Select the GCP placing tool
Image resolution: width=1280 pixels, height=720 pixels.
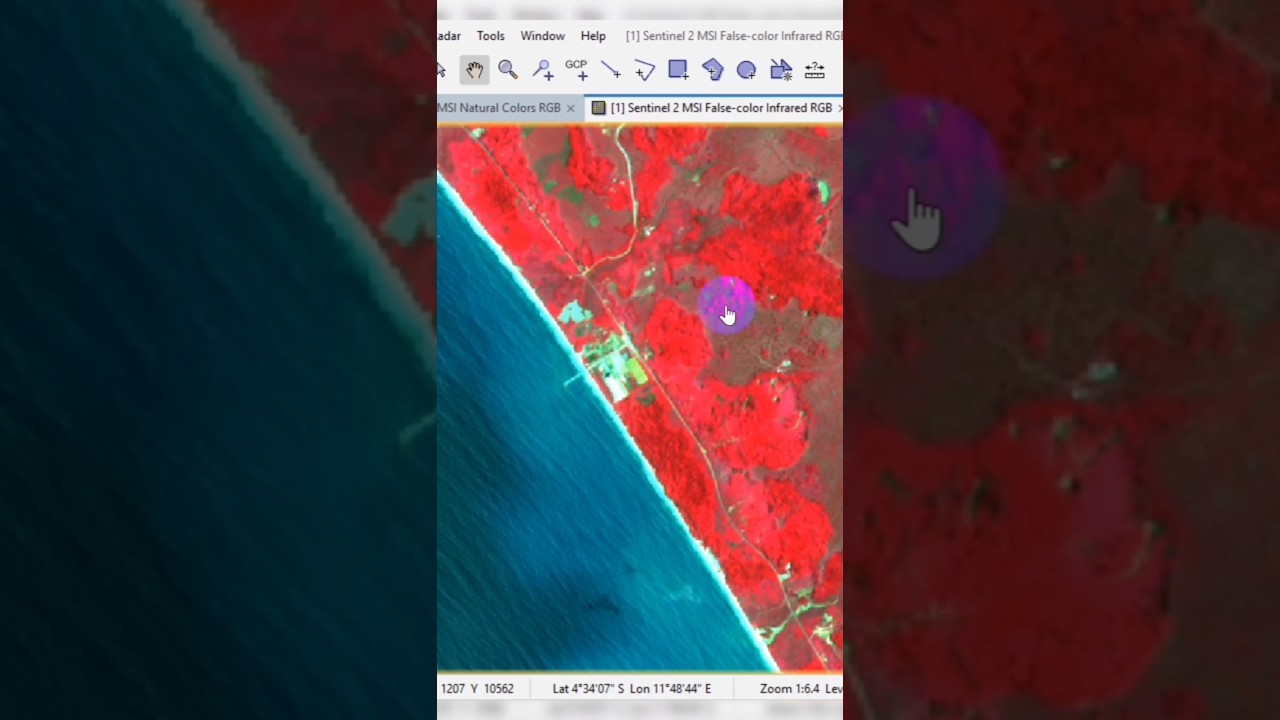576,70
